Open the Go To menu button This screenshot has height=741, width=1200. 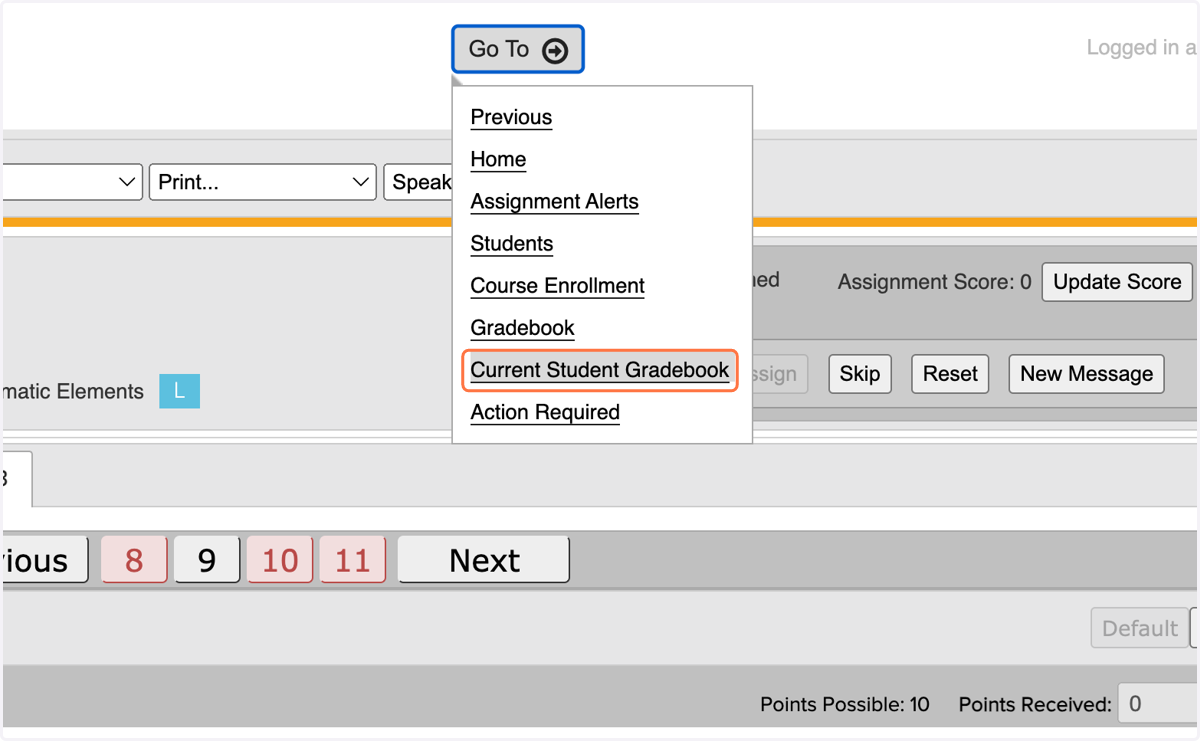[x=517, y=49]
